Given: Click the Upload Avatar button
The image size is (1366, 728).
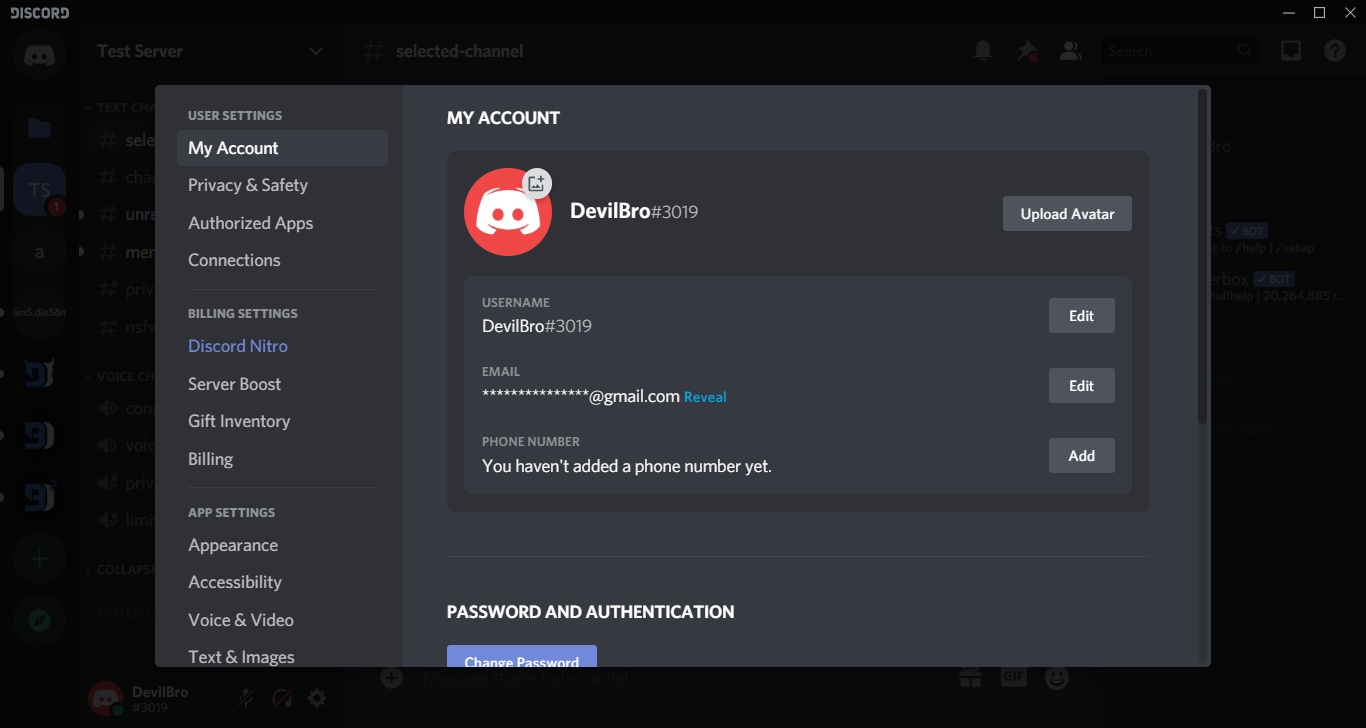Looking at the screenshot, I should 1067,214.
